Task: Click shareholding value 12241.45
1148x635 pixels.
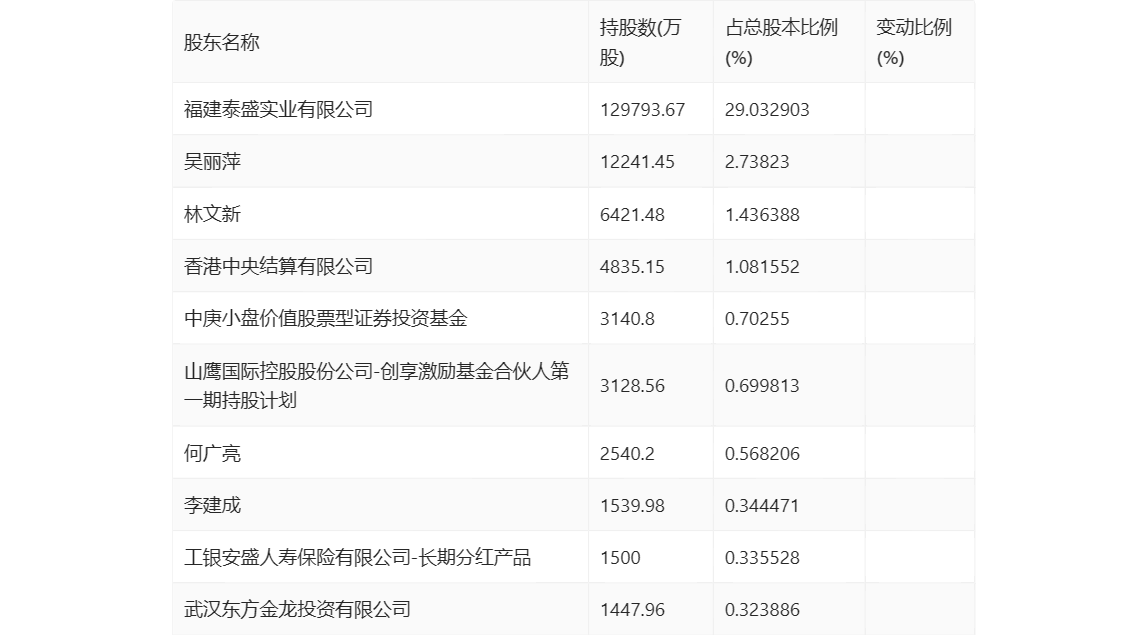Action: (x=637, y=162)
